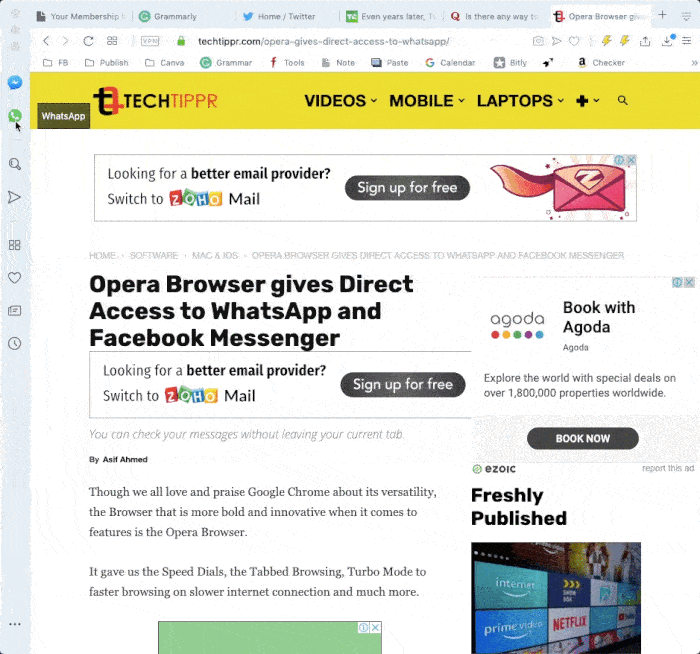Open the downloads popup

tap(667, 41)
